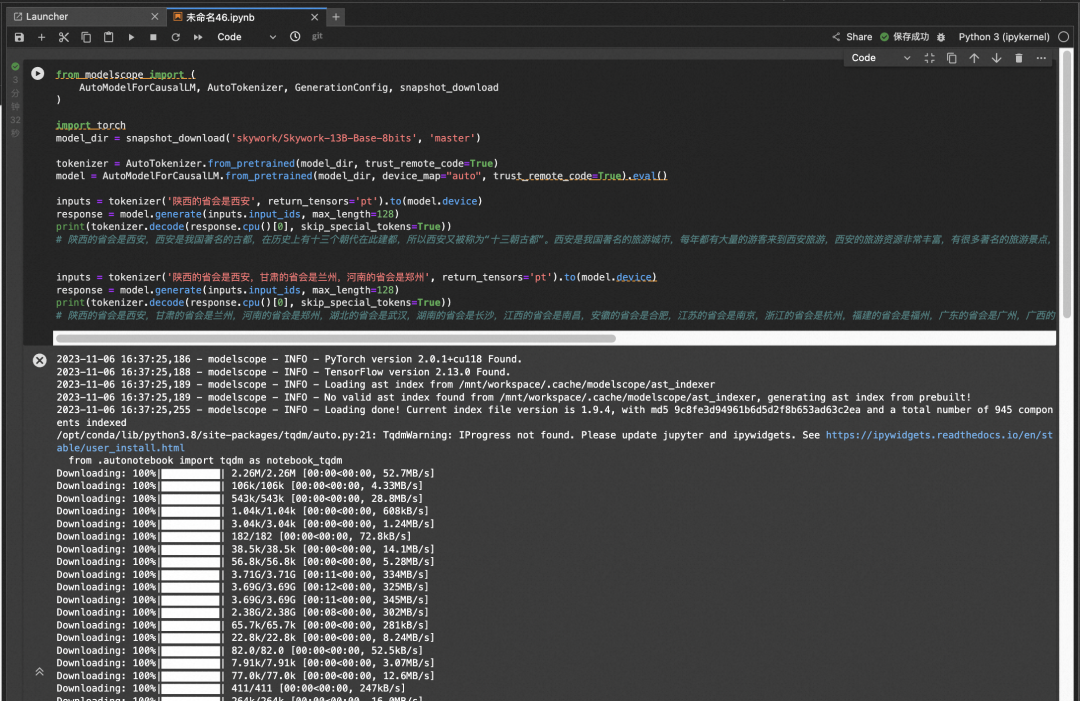Screen dimensions: 1080x701
Task: Open the main toolbar Code cell type dropdown
Action: point(246,37)
